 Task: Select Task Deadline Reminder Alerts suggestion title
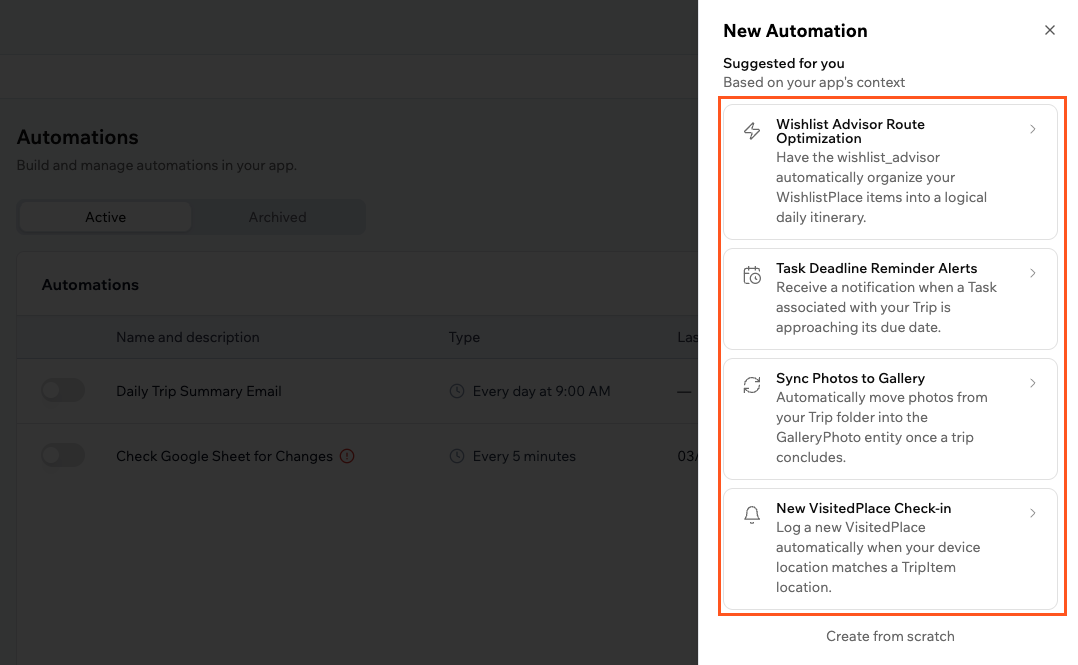pyautogui.click(x=877, y=268)
